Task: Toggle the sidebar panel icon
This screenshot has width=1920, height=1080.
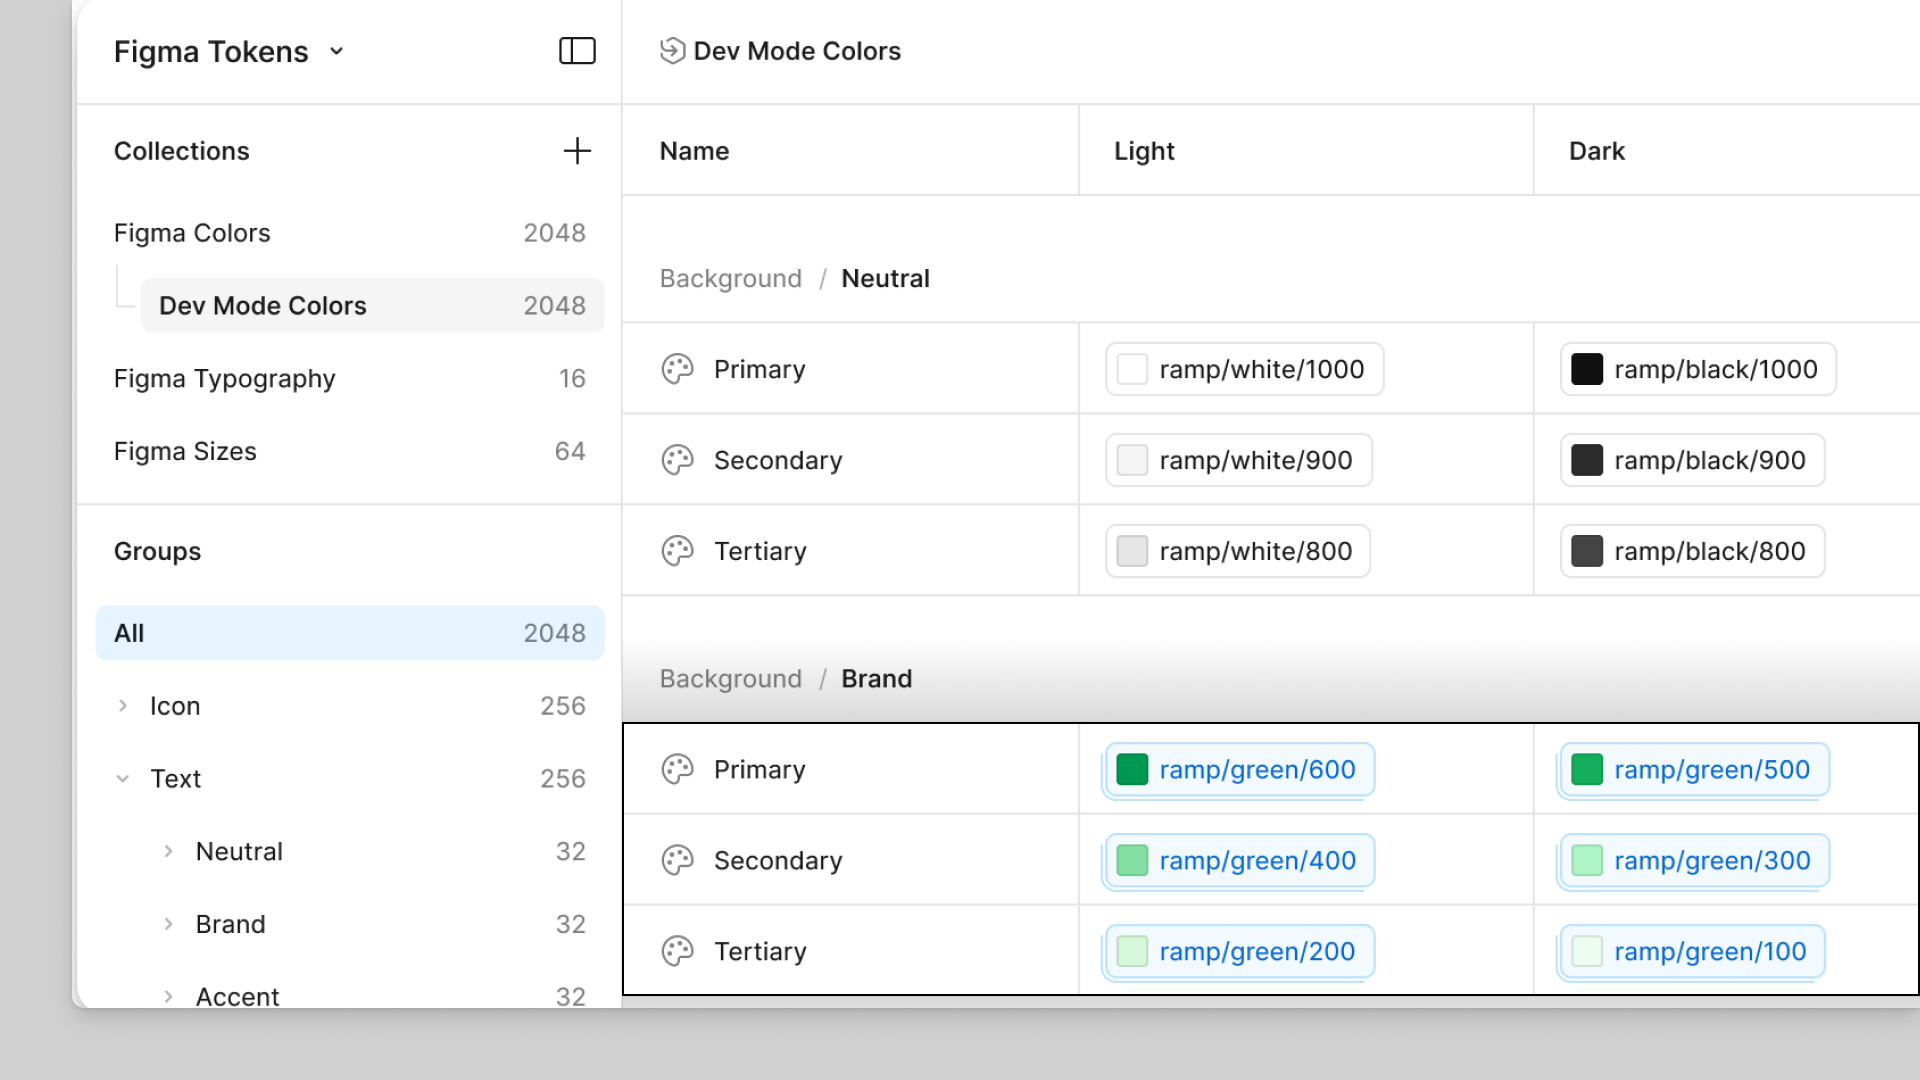Action: 577,51
